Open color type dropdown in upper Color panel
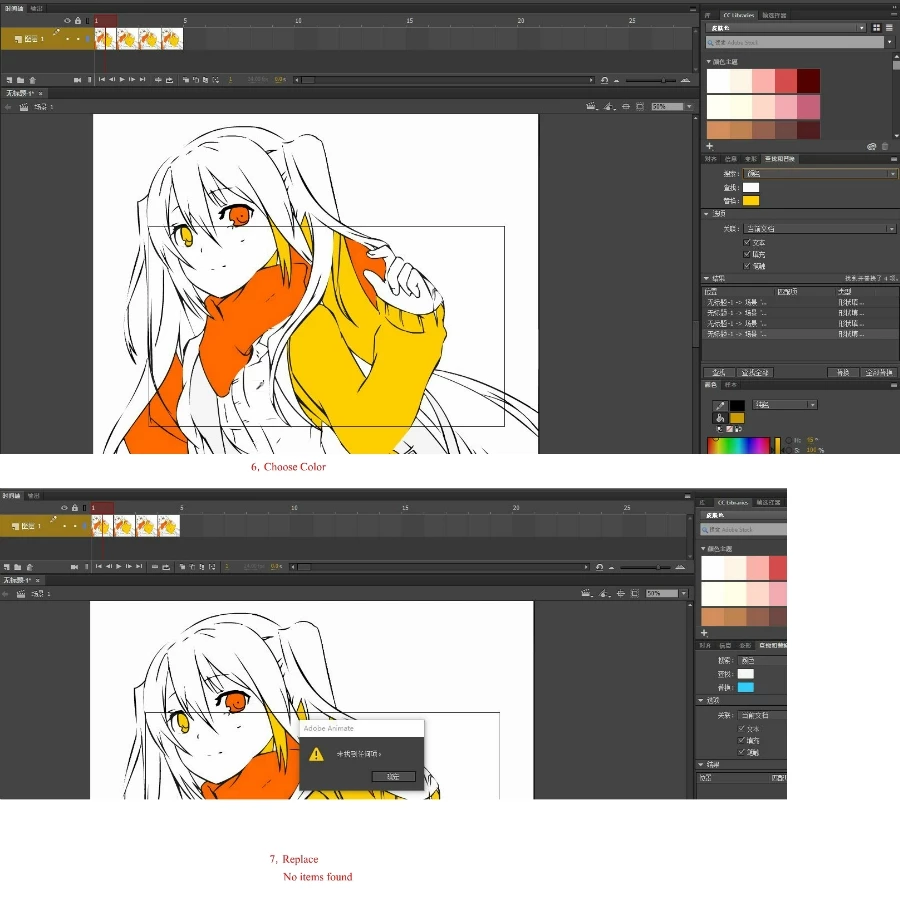 tap(785, 405)
